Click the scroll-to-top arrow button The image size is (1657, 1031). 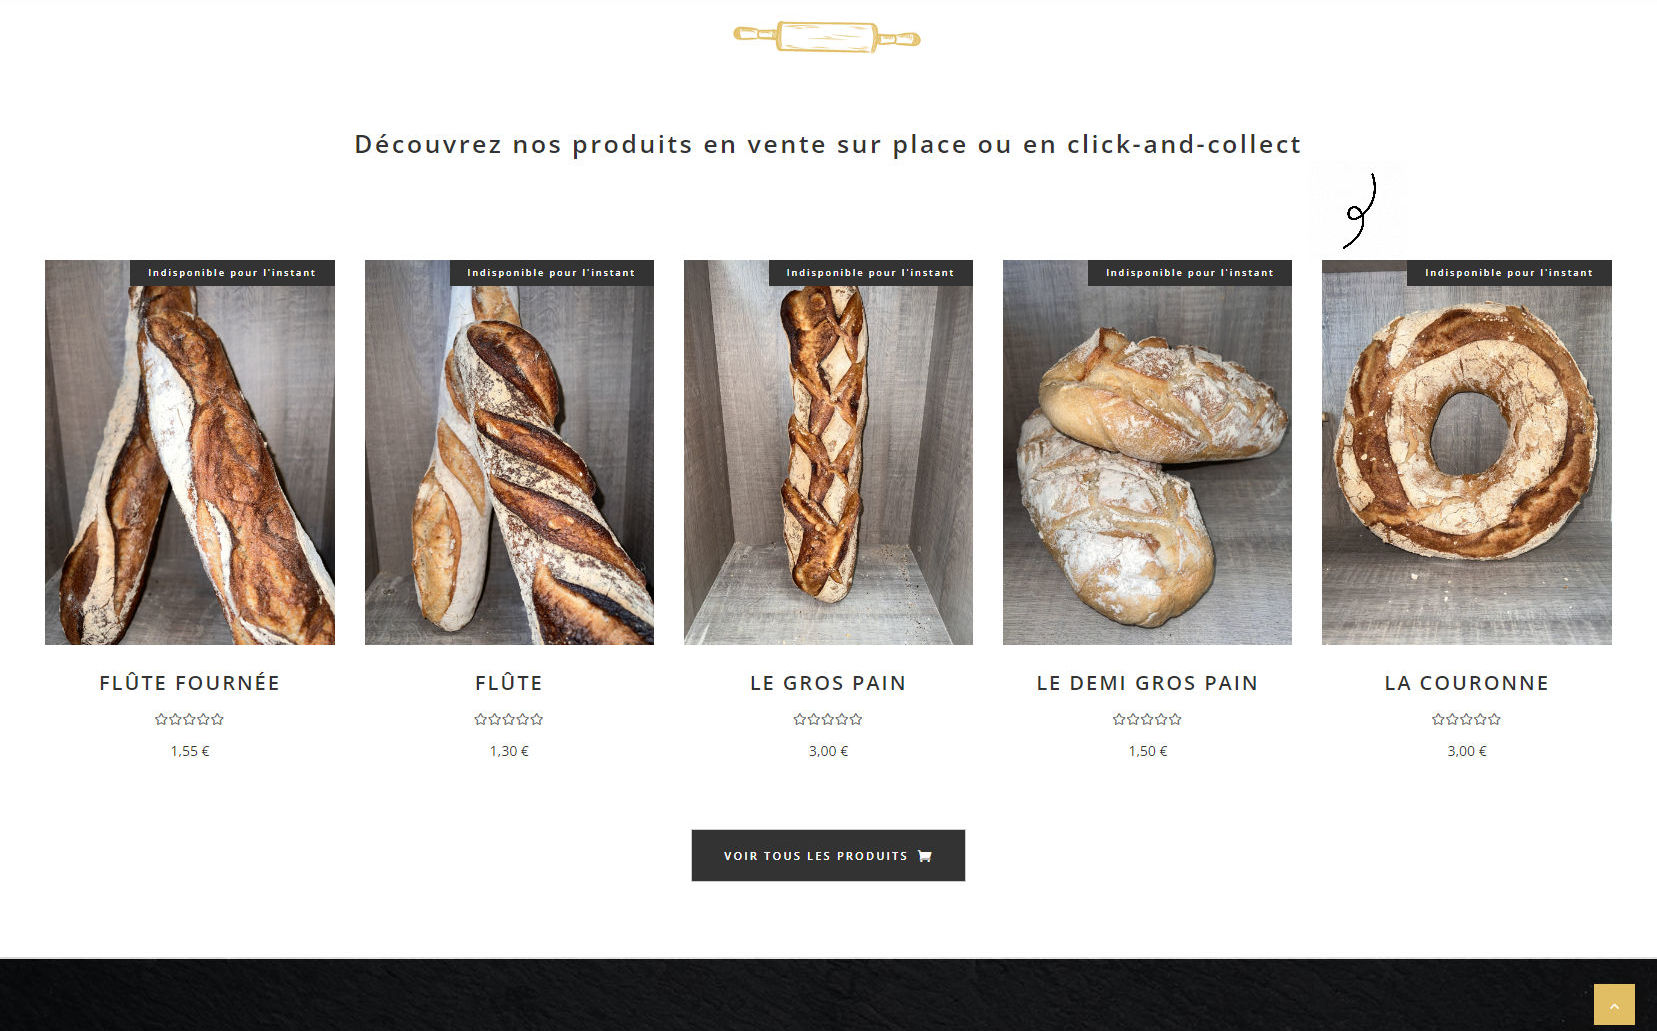[x=1614, y=1004]
